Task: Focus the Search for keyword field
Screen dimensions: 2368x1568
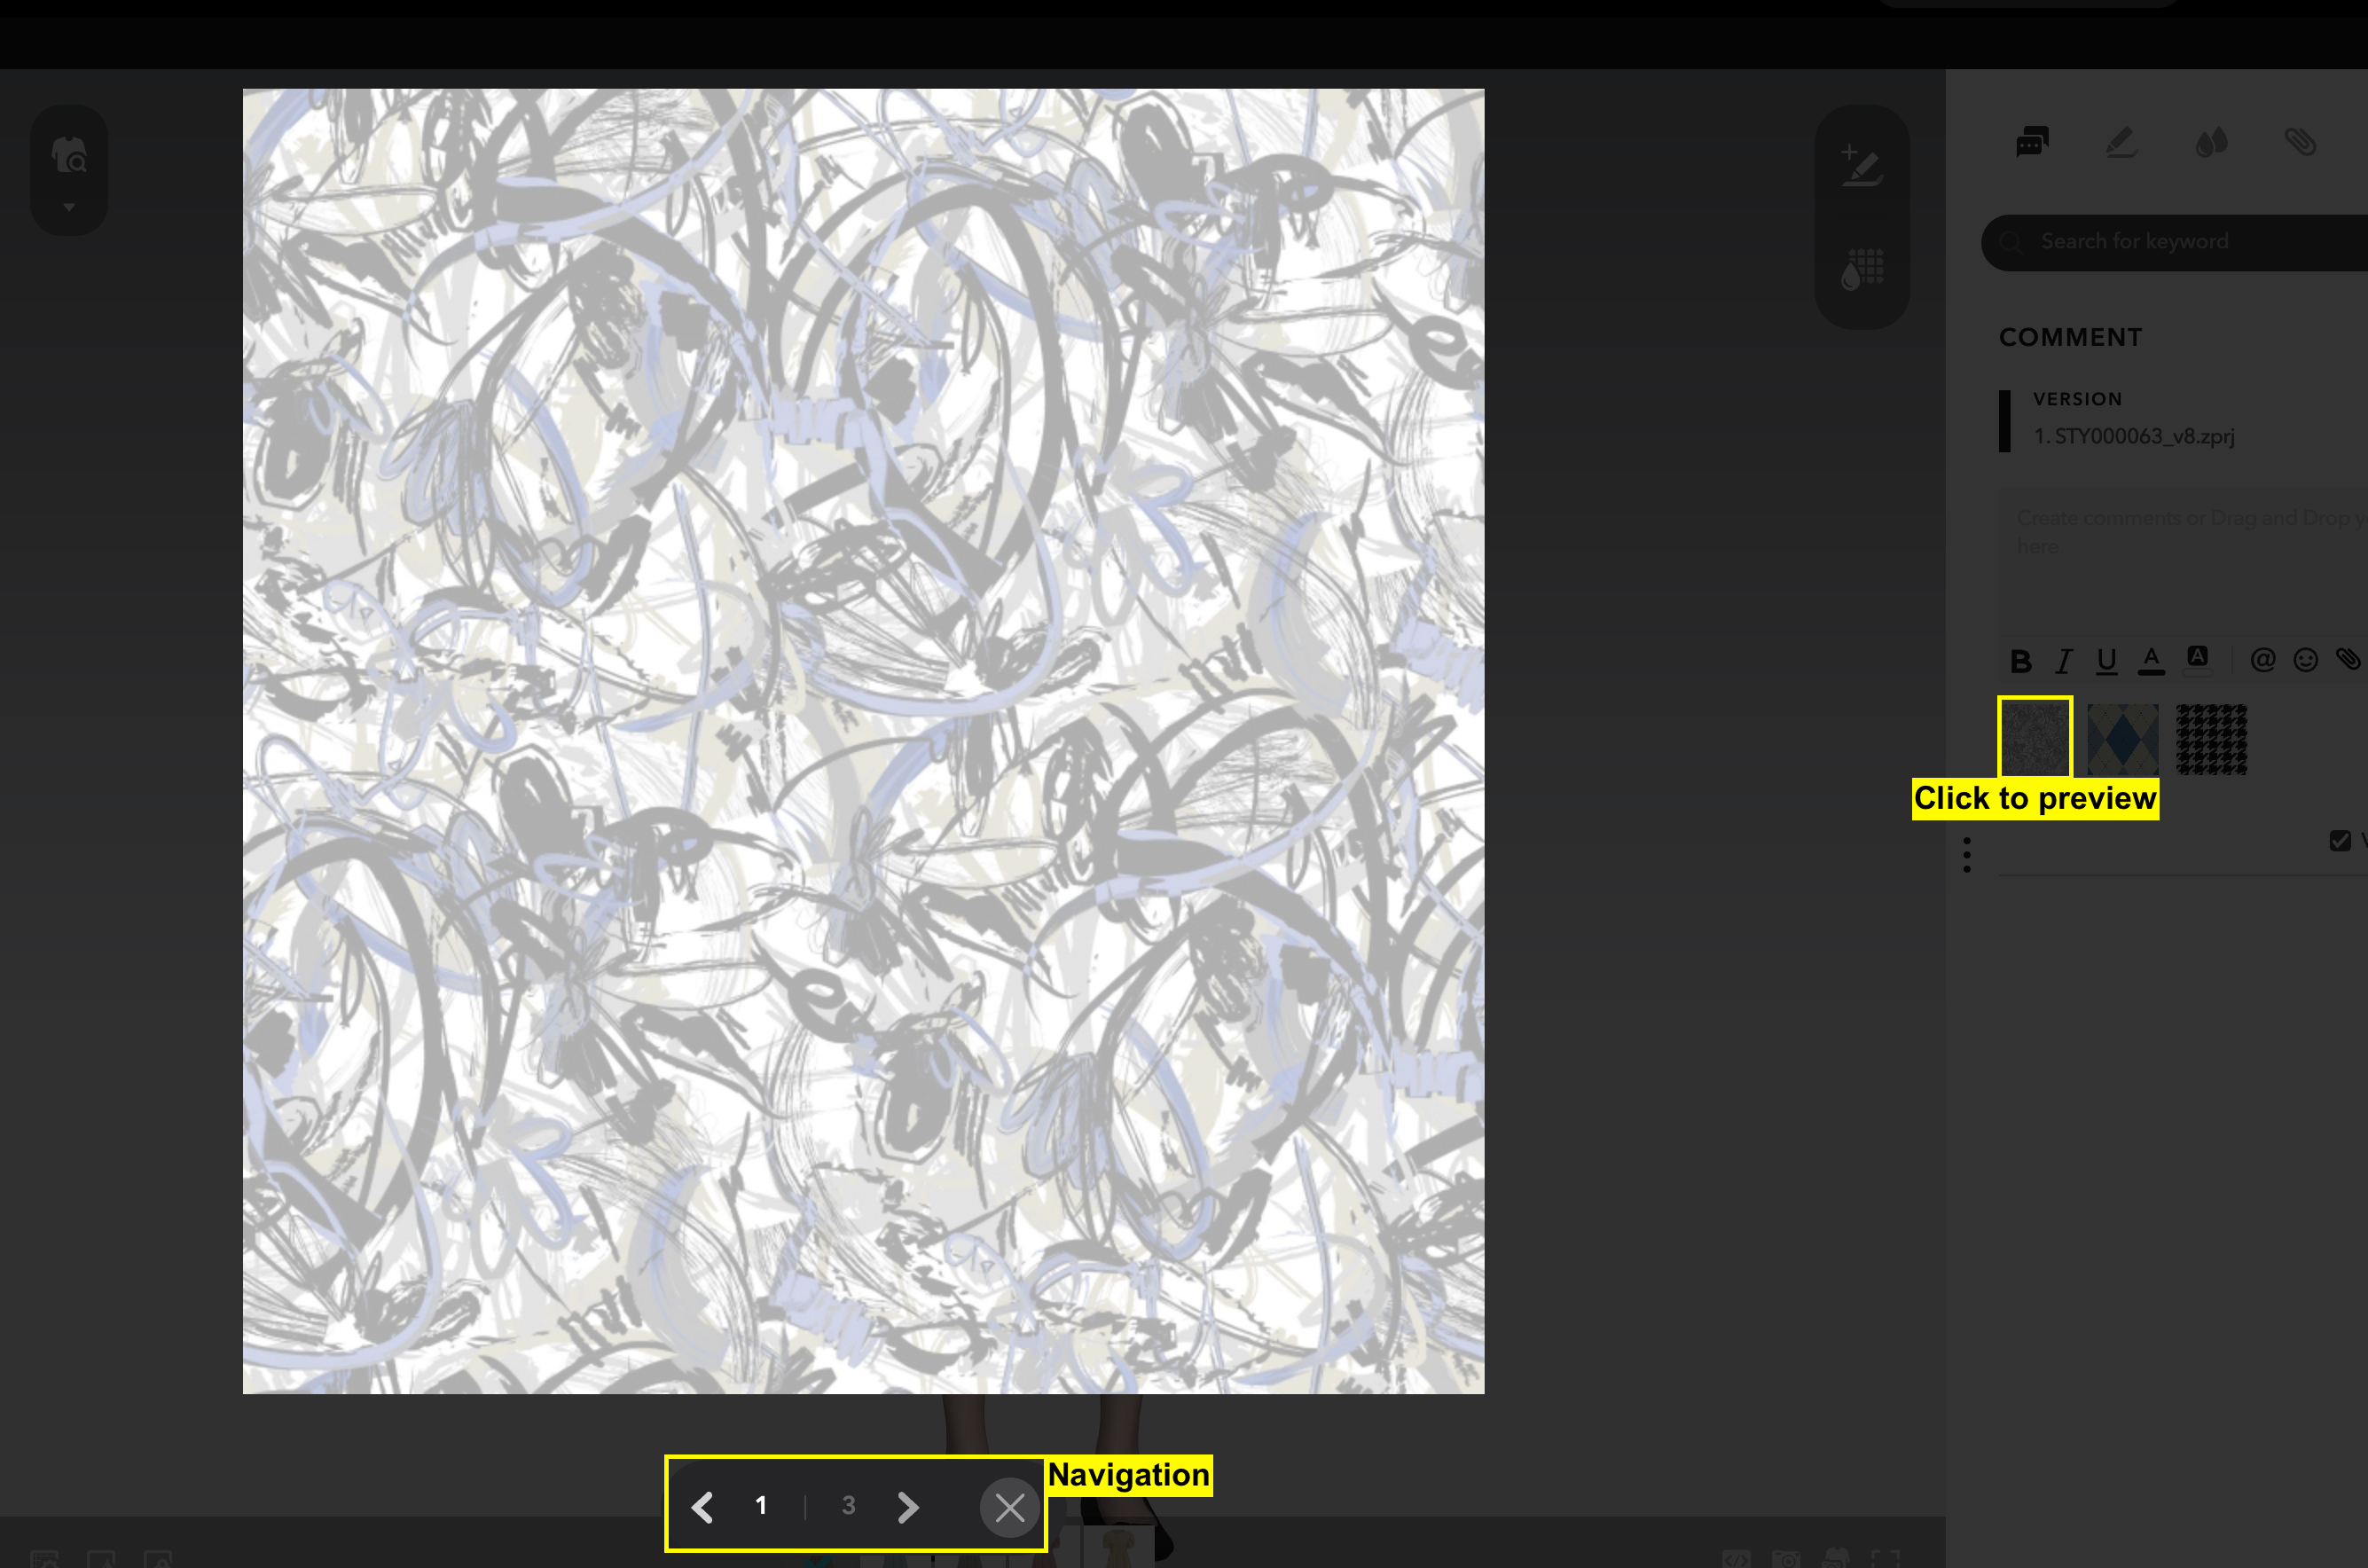Action: coord(2174,242)
